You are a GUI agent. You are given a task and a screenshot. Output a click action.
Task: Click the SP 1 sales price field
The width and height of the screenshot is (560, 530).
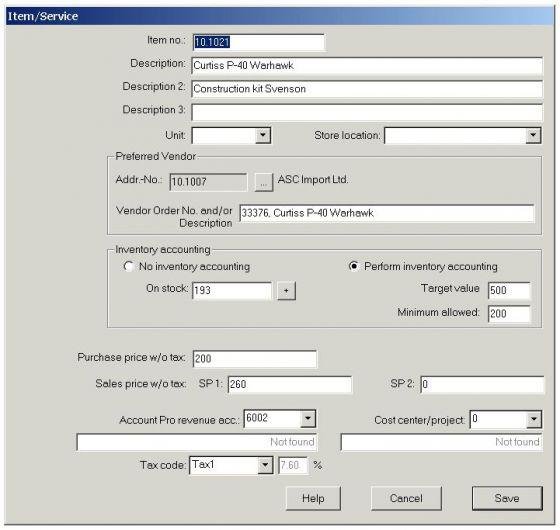290,385
